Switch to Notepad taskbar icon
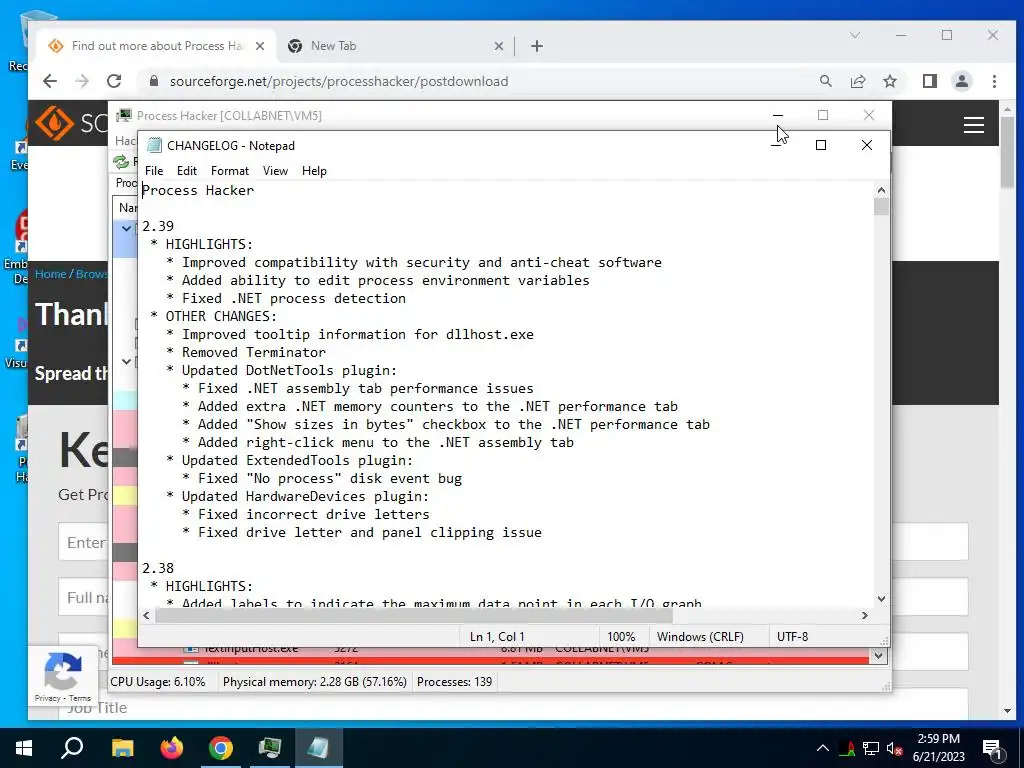1024x768 pixels. [319, 748]
